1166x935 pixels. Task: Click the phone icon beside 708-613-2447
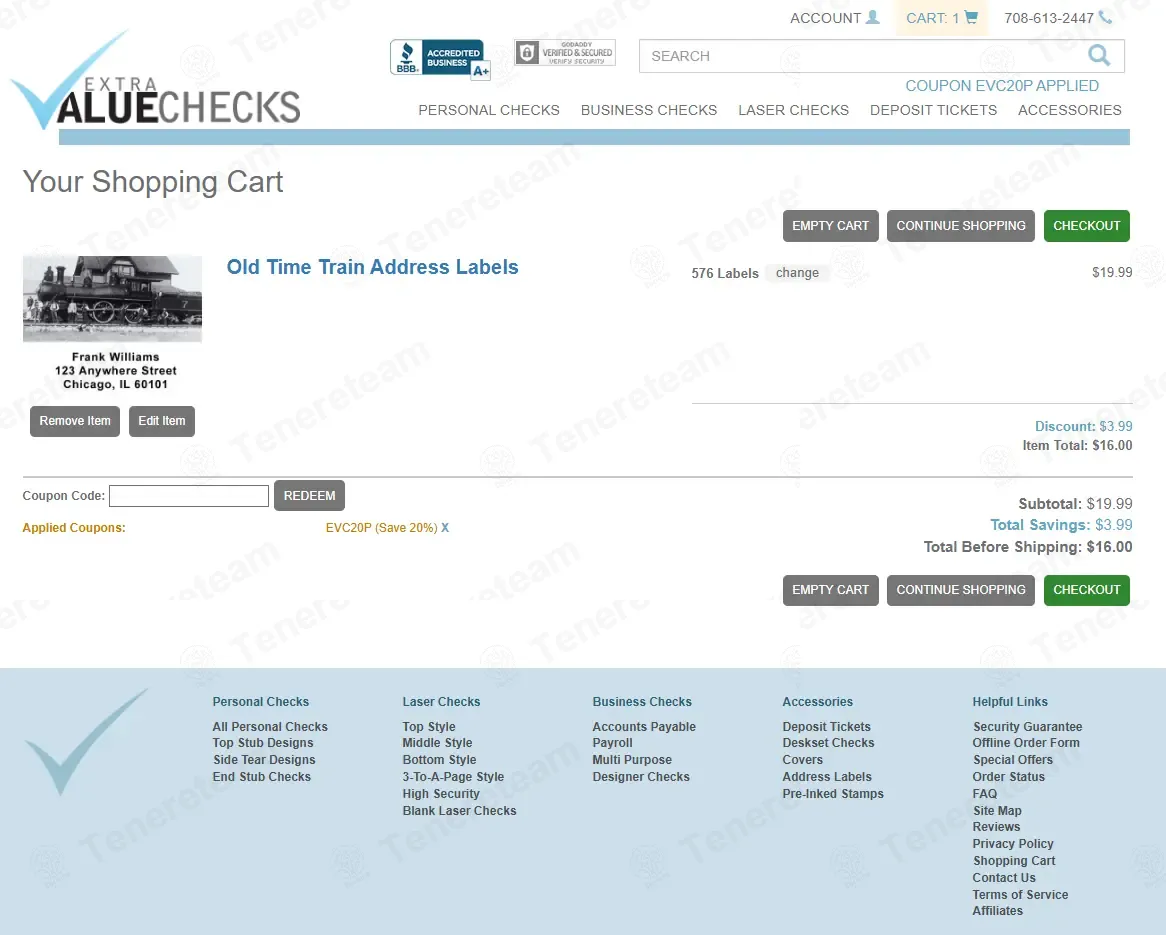(x=1106, y=17)
